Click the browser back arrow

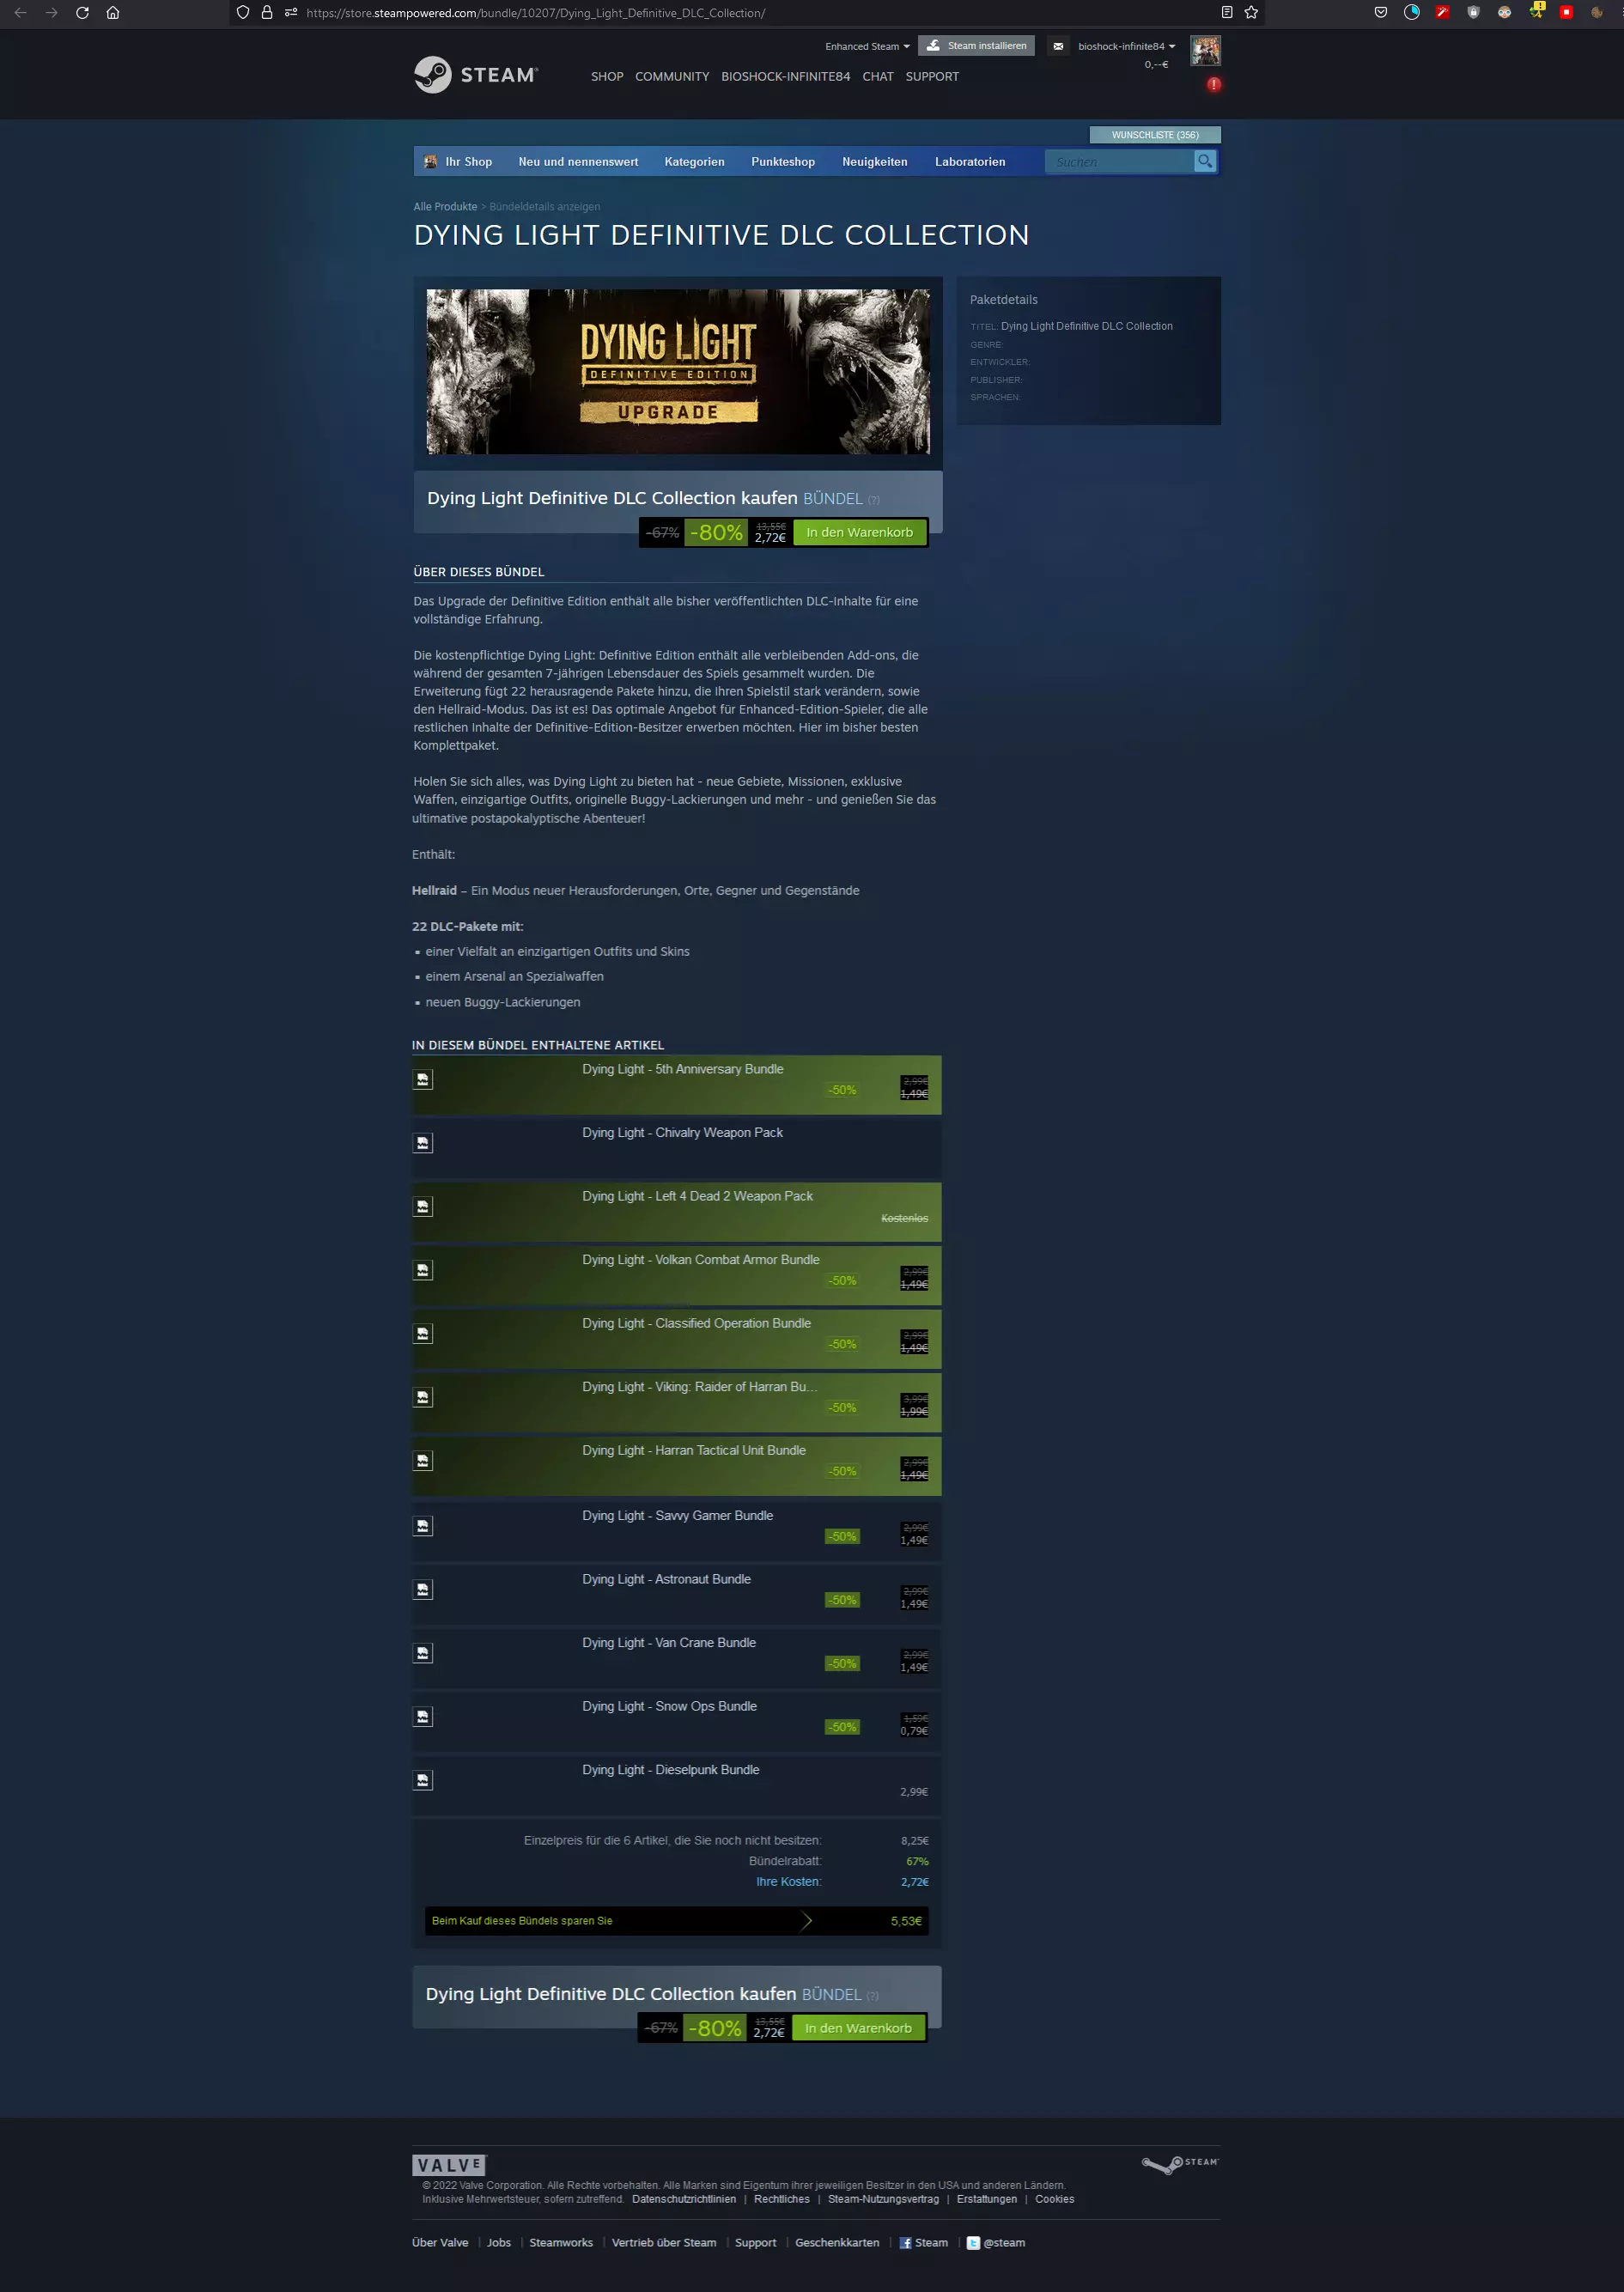20,13
